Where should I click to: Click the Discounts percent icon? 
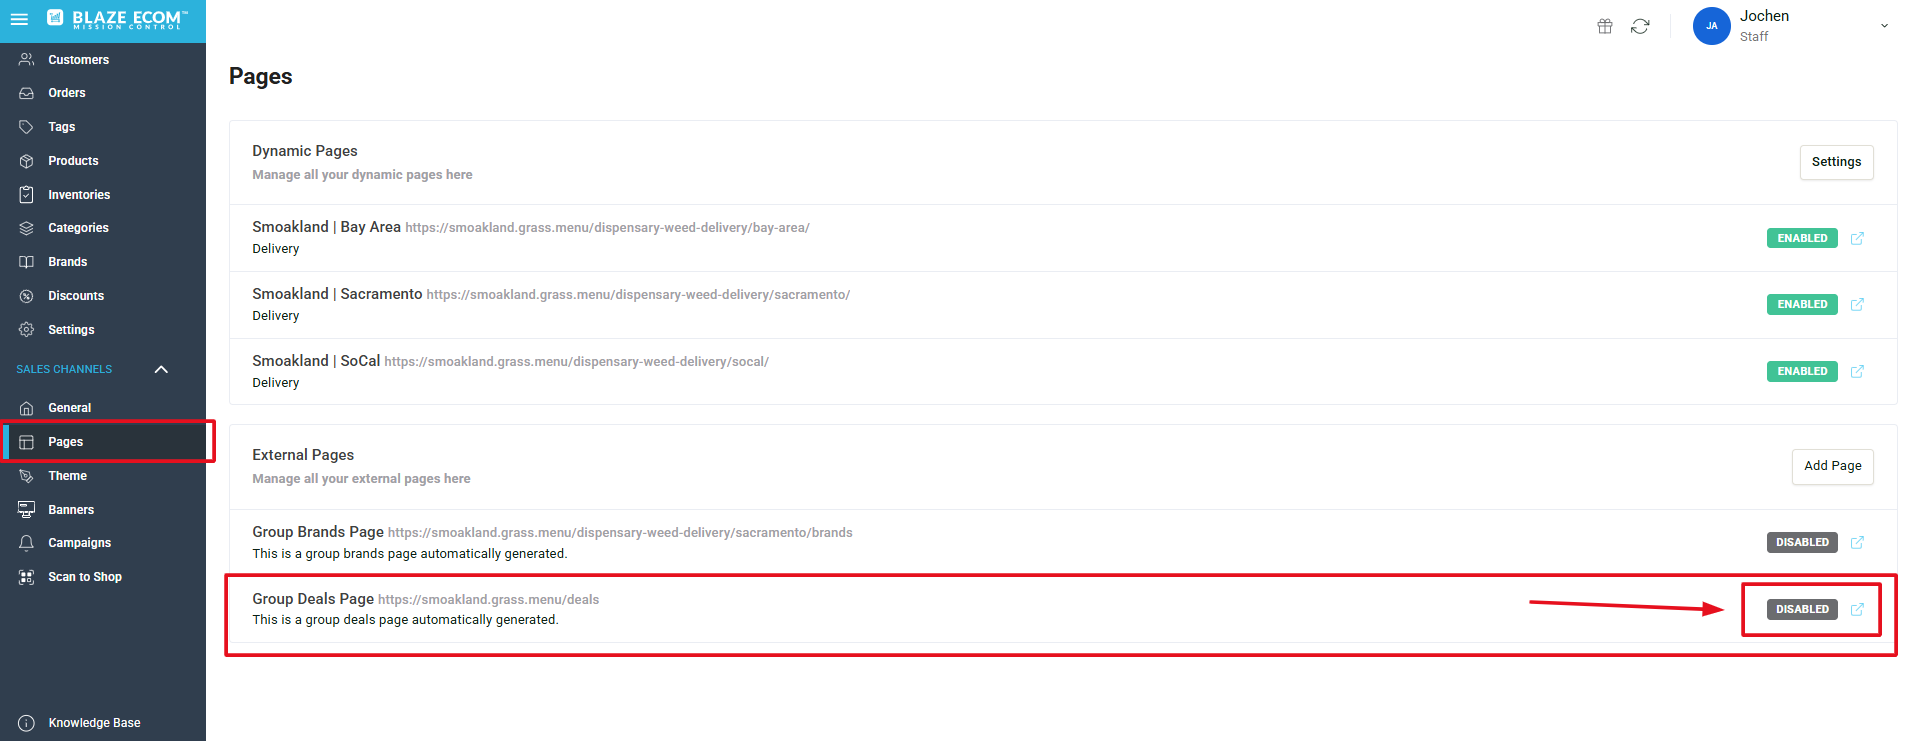click(27, 296)
